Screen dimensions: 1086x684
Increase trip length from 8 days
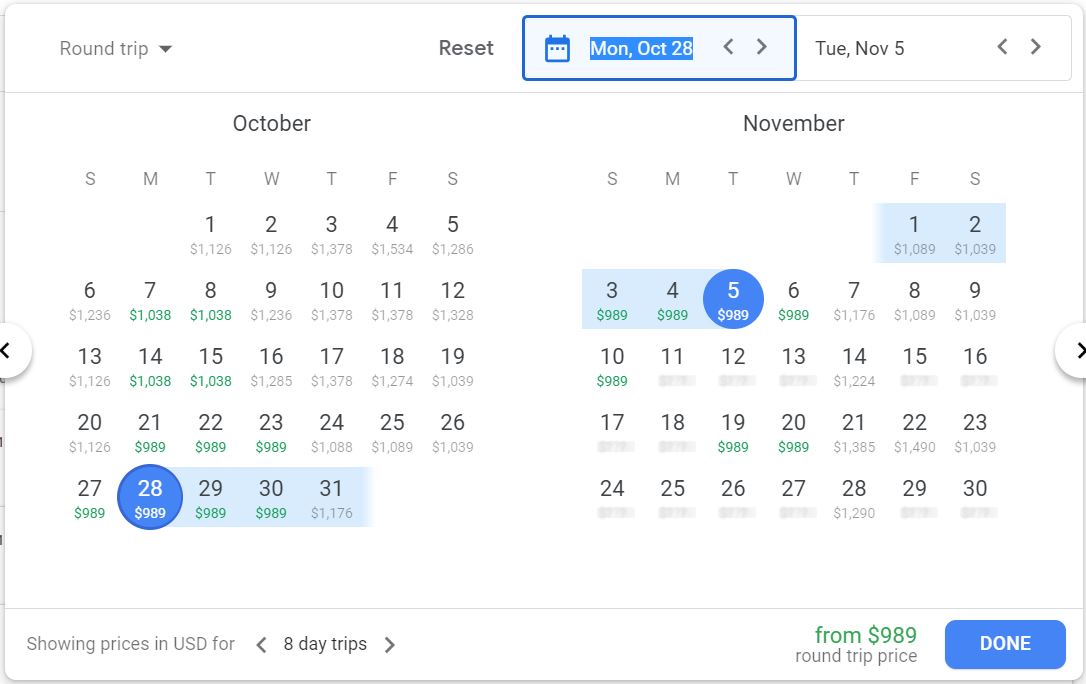coord(390,645)
